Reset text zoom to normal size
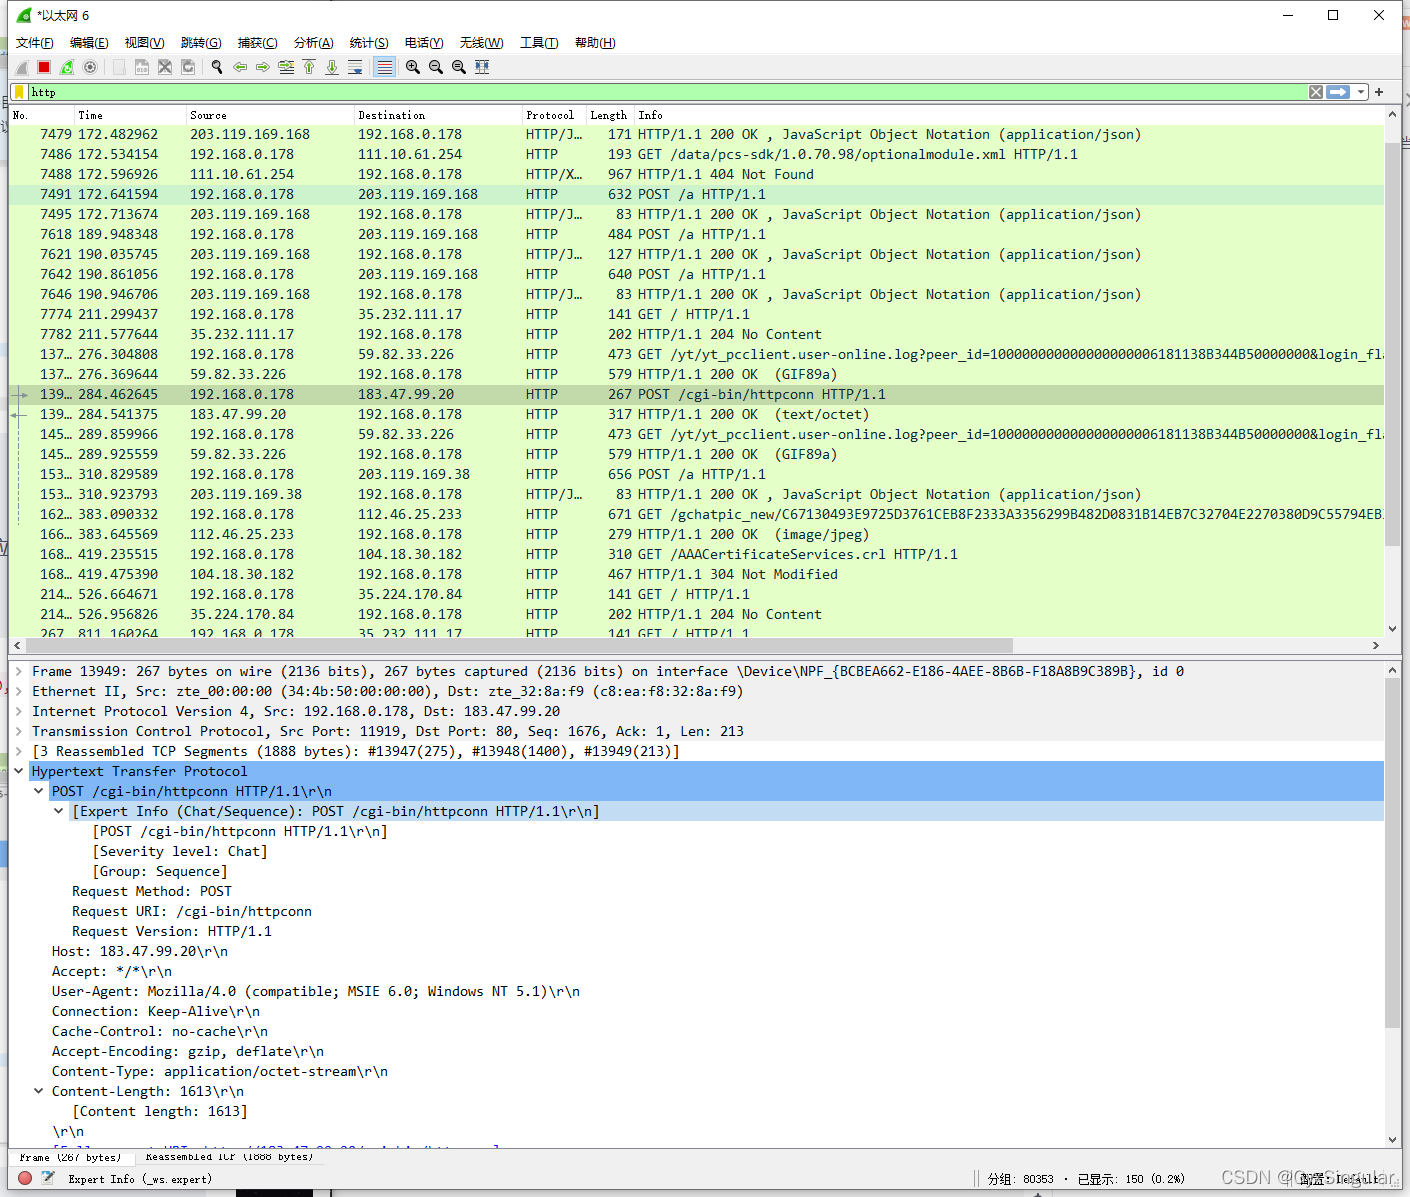Screen dimensions: 1410x1197 click(x=459, y=67)
